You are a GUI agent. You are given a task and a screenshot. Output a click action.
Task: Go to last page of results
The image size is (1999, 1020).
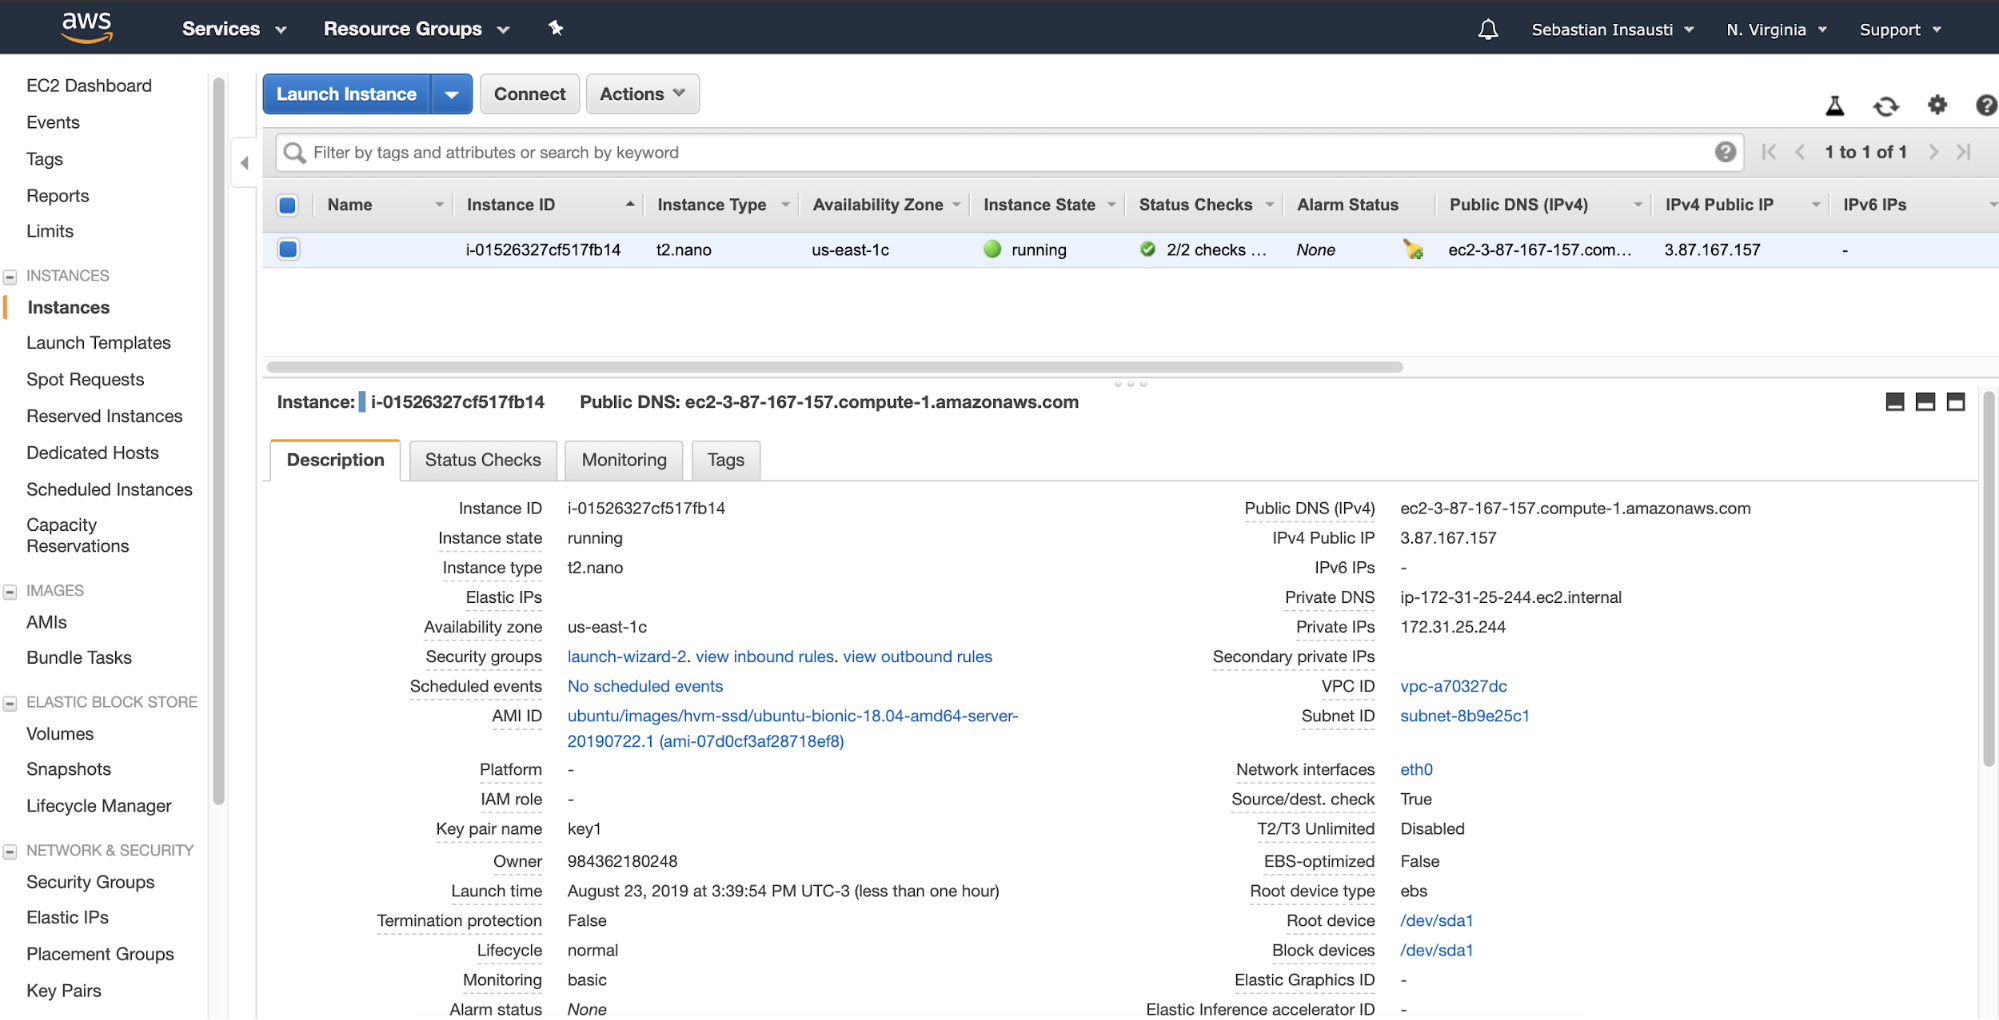(x=1964, y=152)
